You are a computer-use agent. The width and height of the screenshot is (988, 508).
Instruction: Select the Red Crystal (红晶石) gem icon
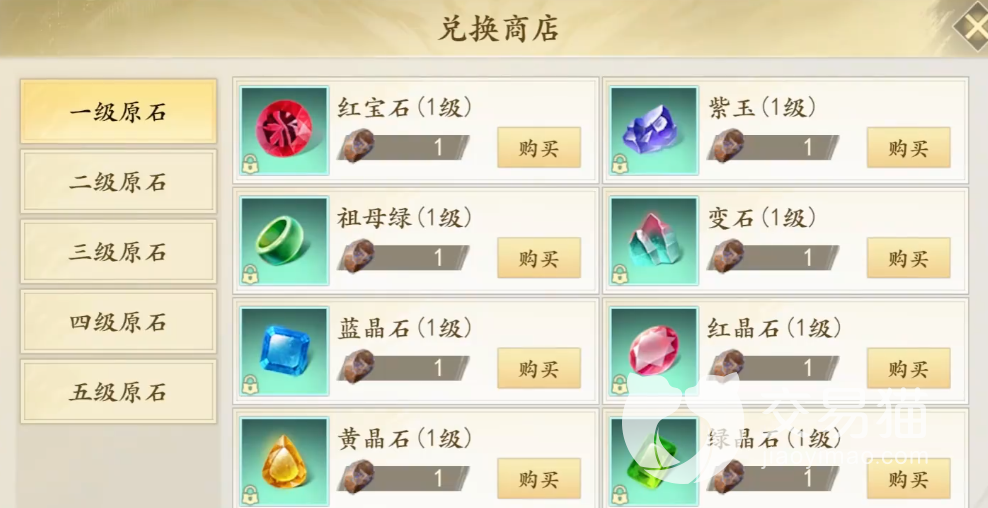click(654, 351)
